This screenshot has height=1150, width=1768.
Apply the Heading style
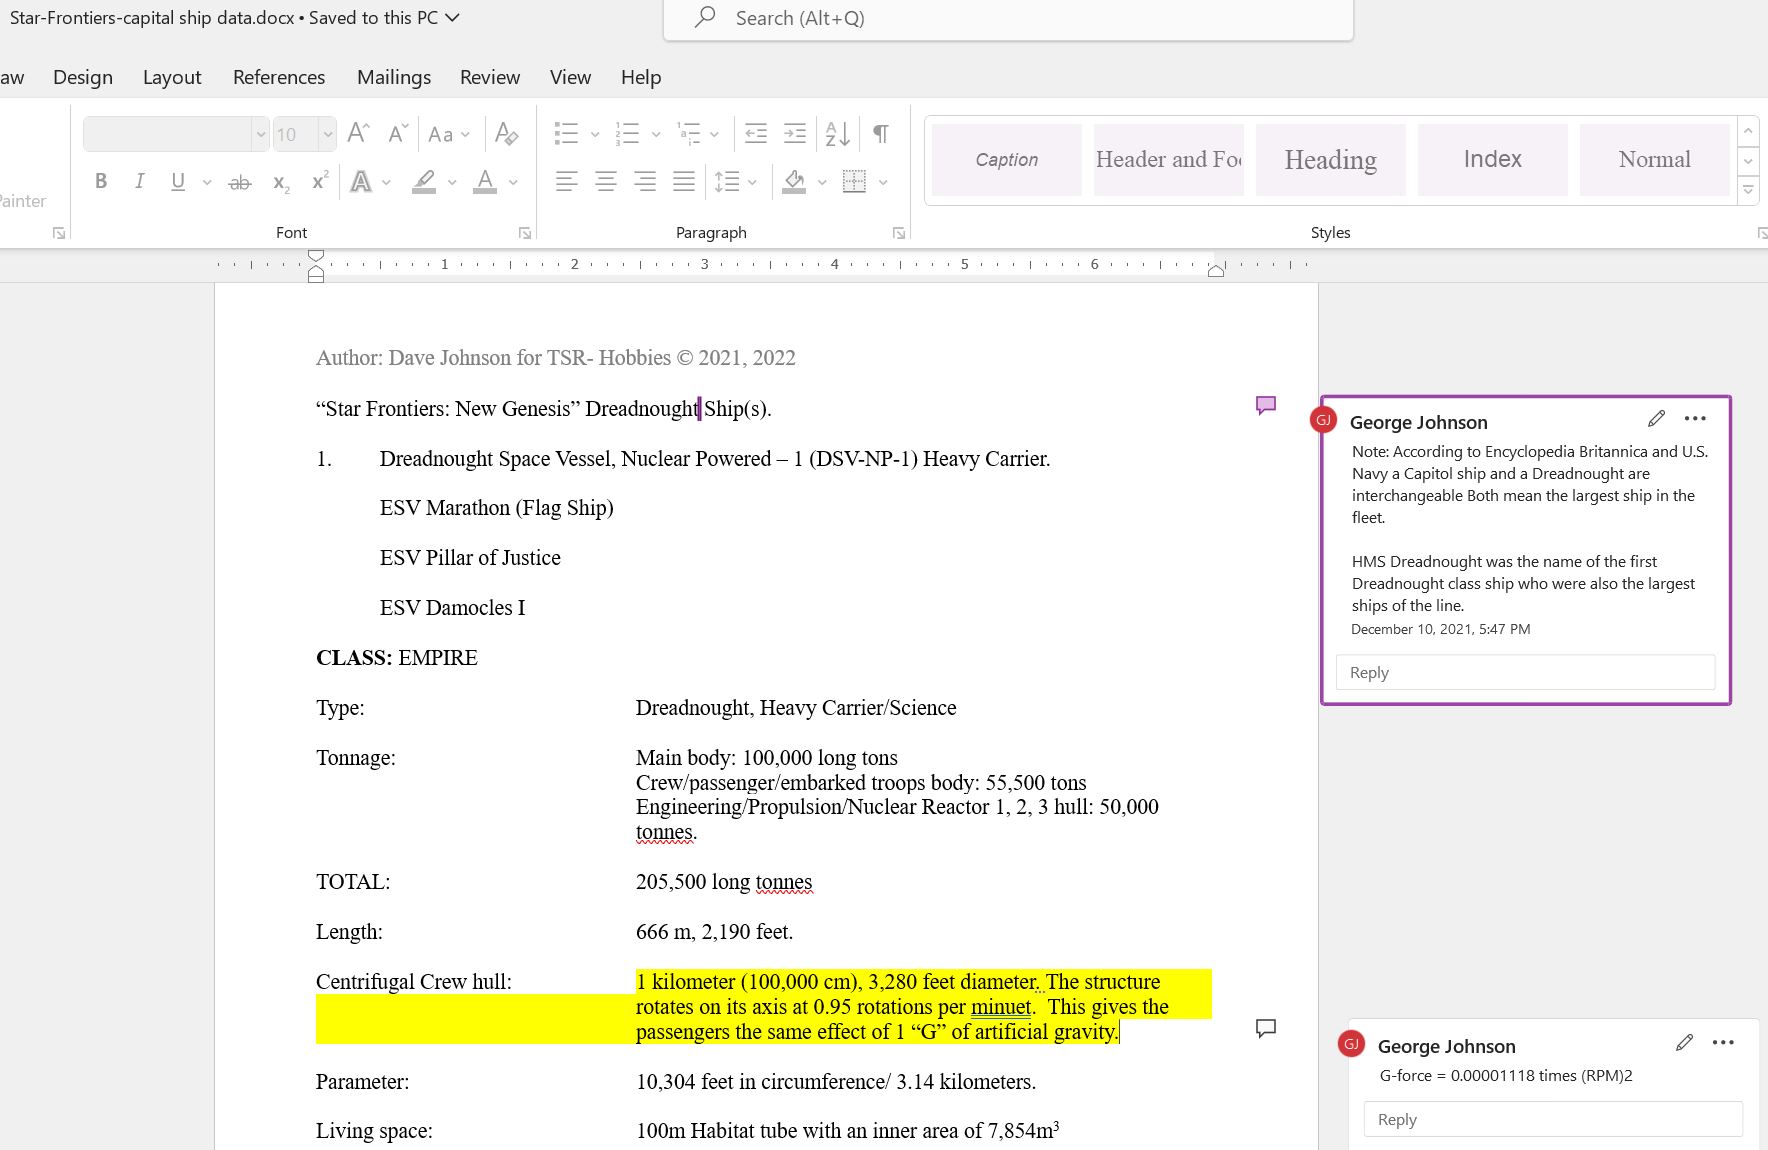pos(1330,160)
